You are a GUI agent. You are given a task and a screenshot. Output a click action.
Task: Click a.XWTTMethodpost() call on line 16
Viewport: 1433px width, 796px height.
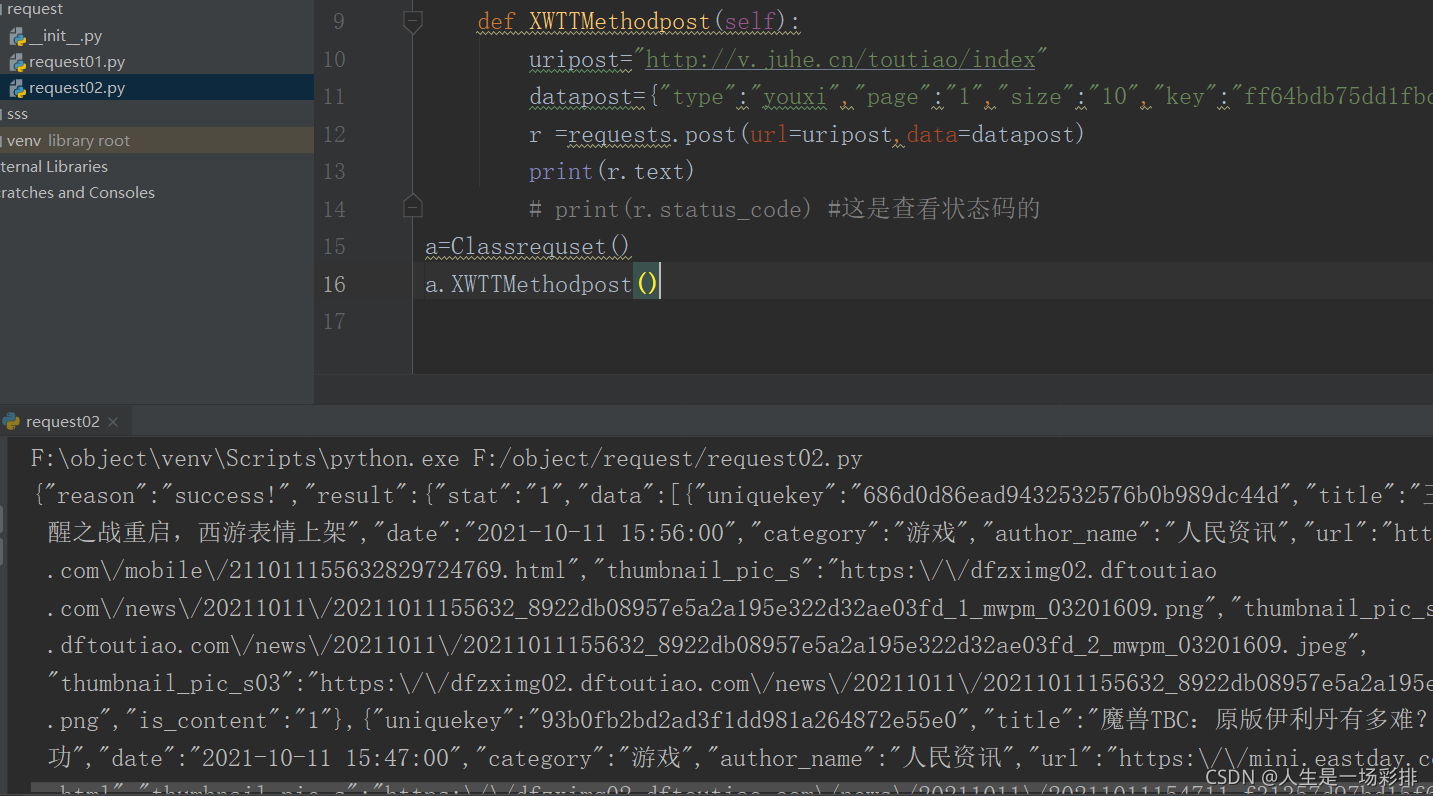[x=542, y=284]
